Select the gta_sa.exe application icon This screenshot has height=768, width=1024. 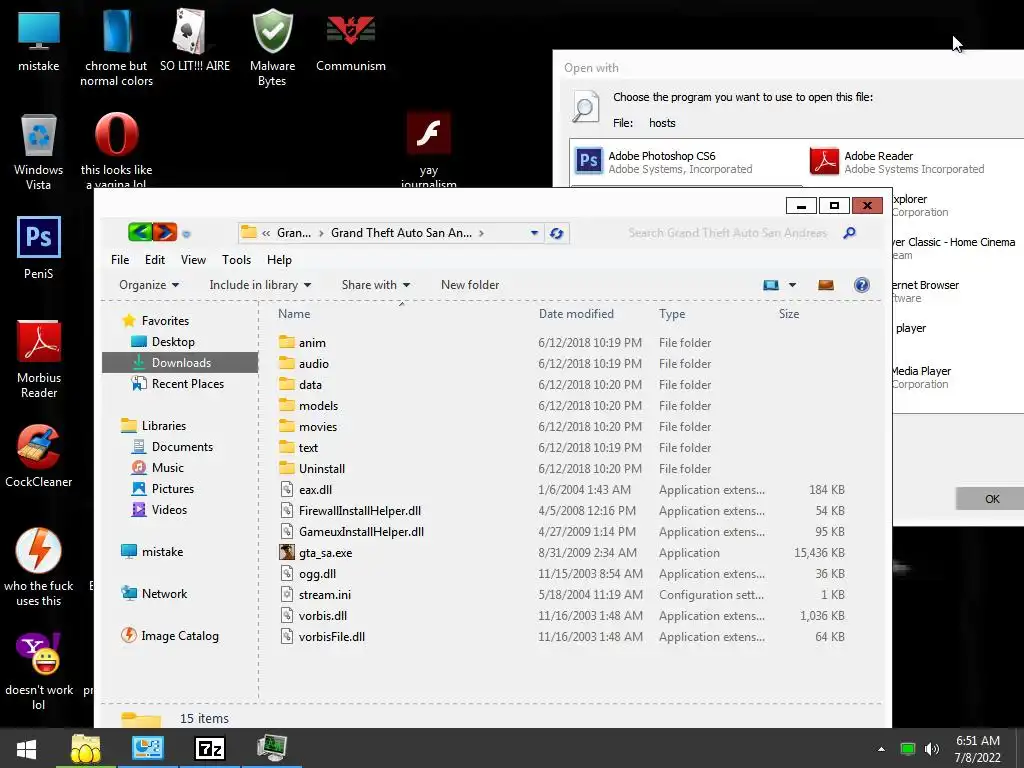(x=287, y=552)
